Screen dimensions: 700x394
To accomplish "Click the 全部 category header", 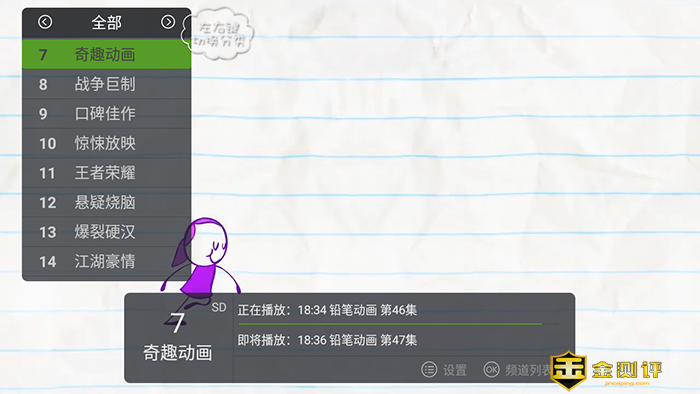I will 106,22.
